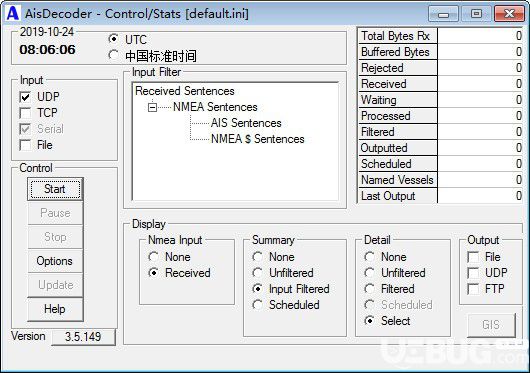The width and height of the screenshot is (530, 373).
Task: Choose Filtered in the Detail group
Action: (369, 289)
